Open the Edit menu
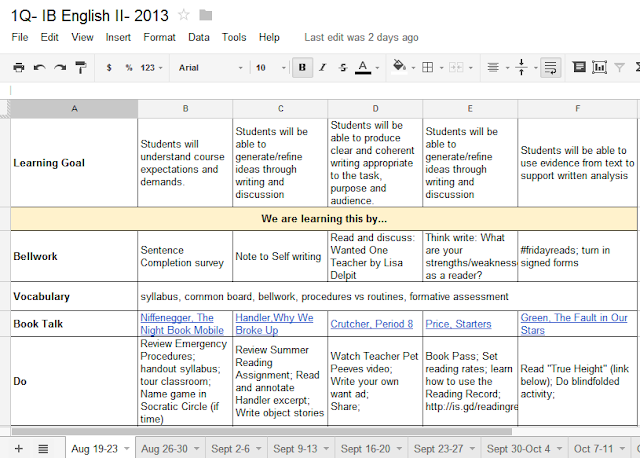The image size is (640, 458). (49, 37)
